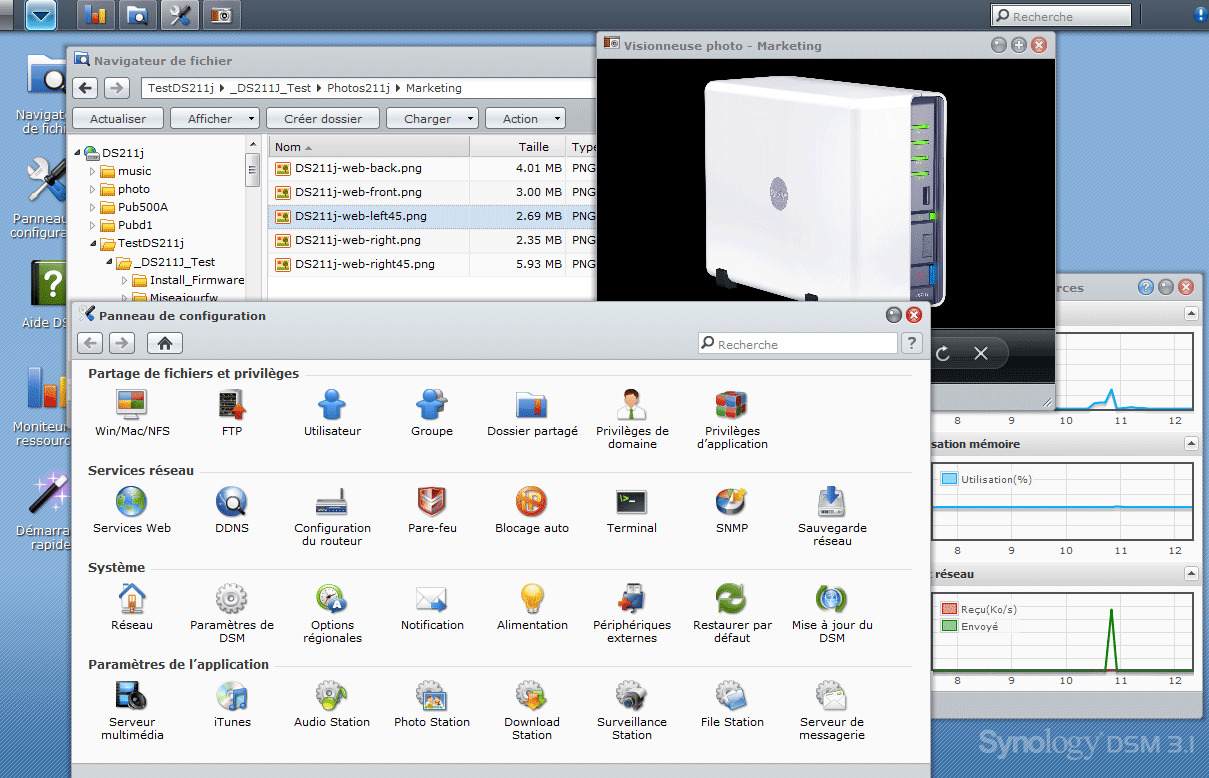Open the Terminal settings
This screenshot has height=778, width=1209.
coord(632,510)
